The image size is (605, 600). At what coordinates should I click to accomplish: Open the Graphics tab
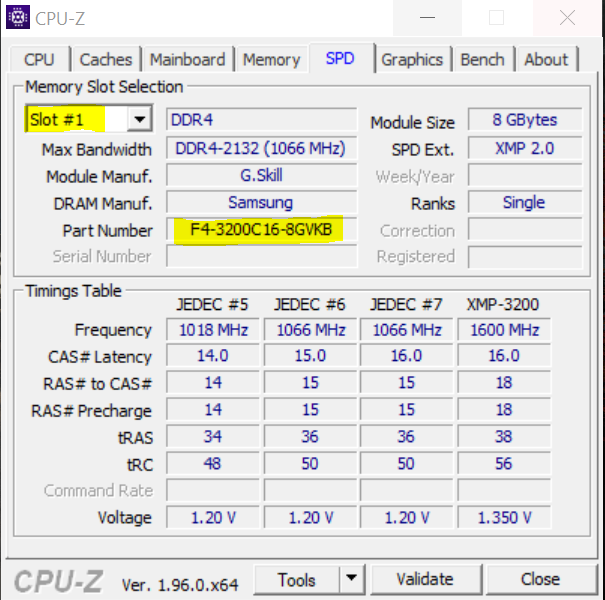click(412, 59)
